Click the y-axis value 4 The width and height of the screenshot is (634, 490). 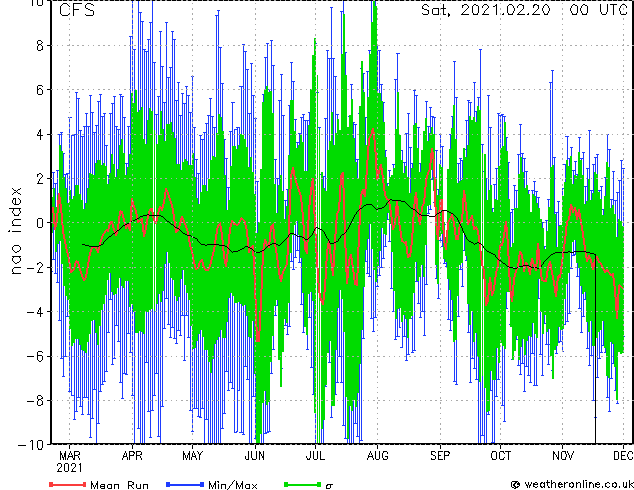[x=40, y=134]
